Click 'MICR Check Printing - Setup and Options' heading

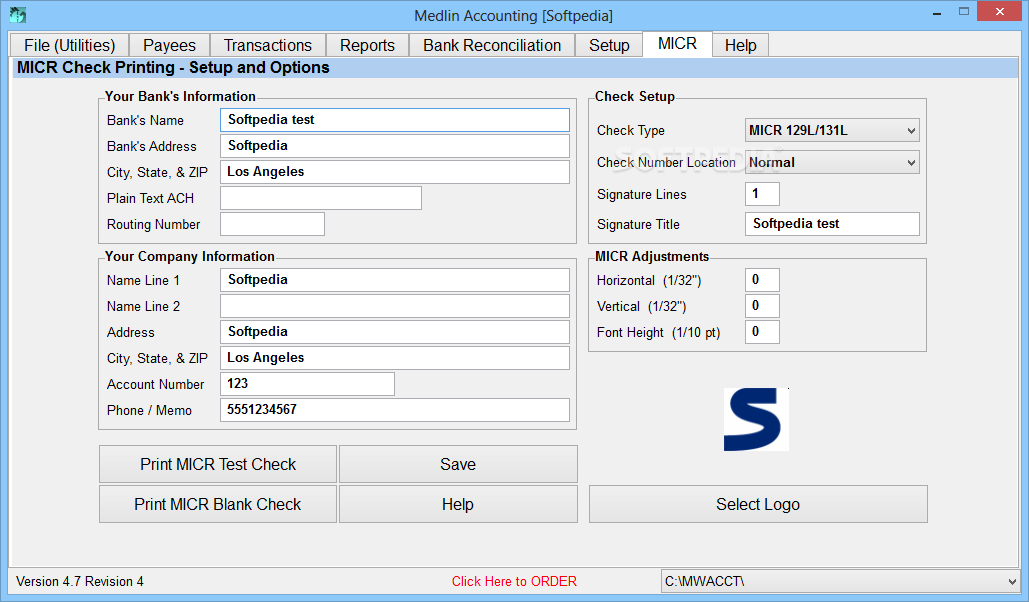(173, 68)
